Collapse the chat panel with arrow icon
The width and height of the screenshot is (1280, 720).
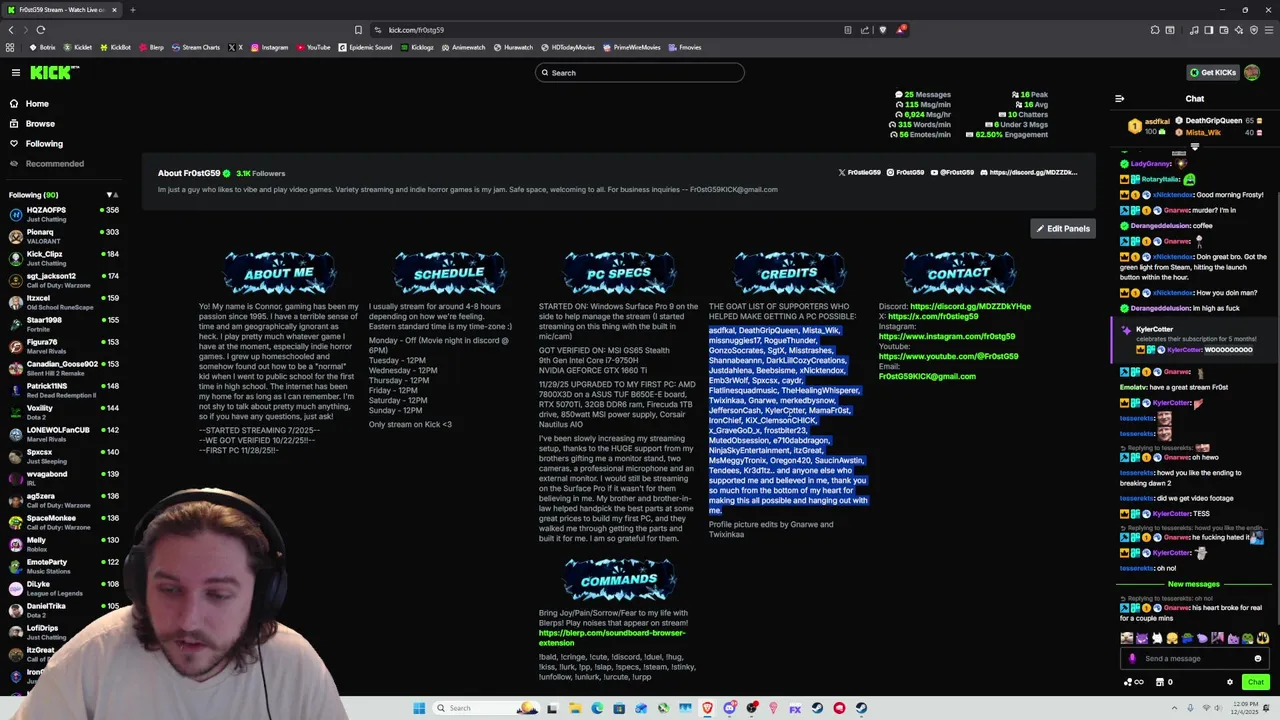pos(1119,99)
